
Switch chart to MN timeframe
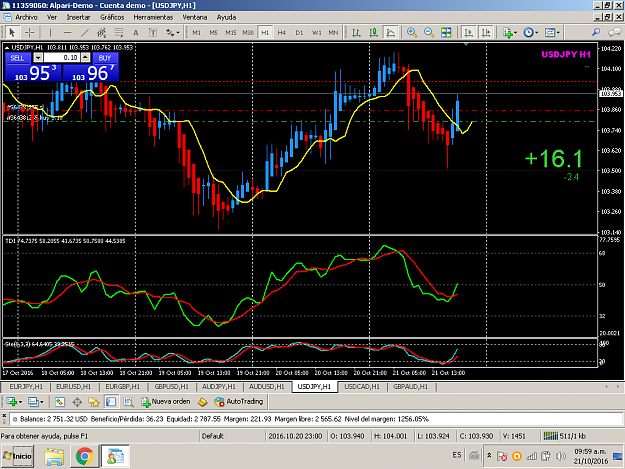pyautogui.click(x=333, y=33)
